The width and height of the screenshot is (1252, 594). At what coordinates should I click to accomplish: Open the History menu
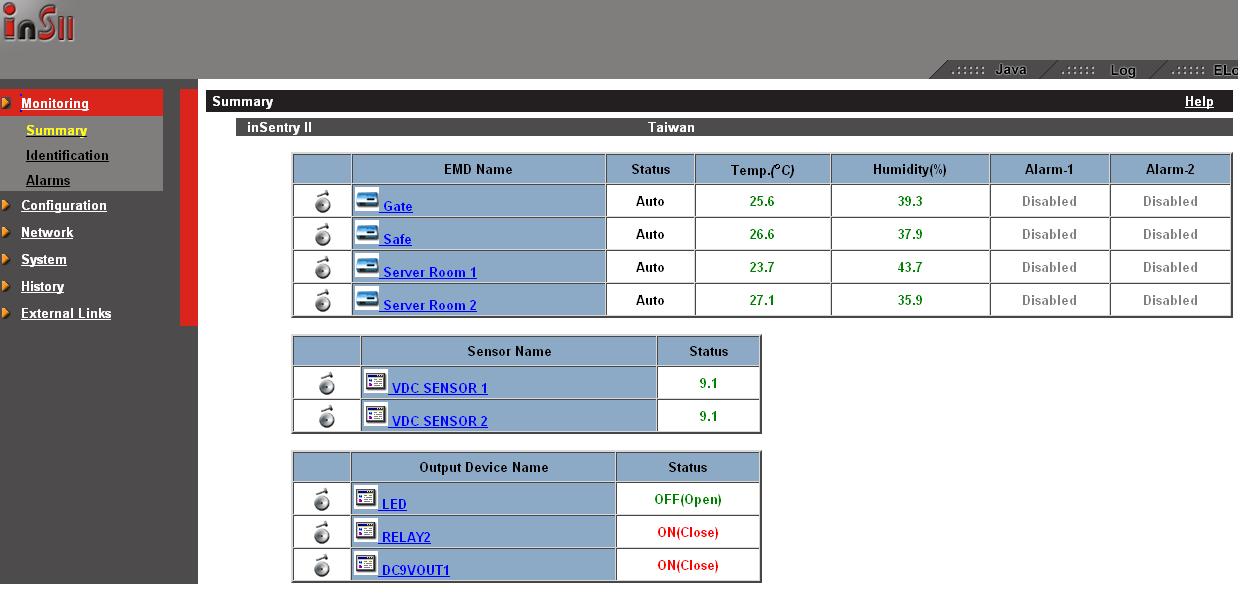coord(42,287)
